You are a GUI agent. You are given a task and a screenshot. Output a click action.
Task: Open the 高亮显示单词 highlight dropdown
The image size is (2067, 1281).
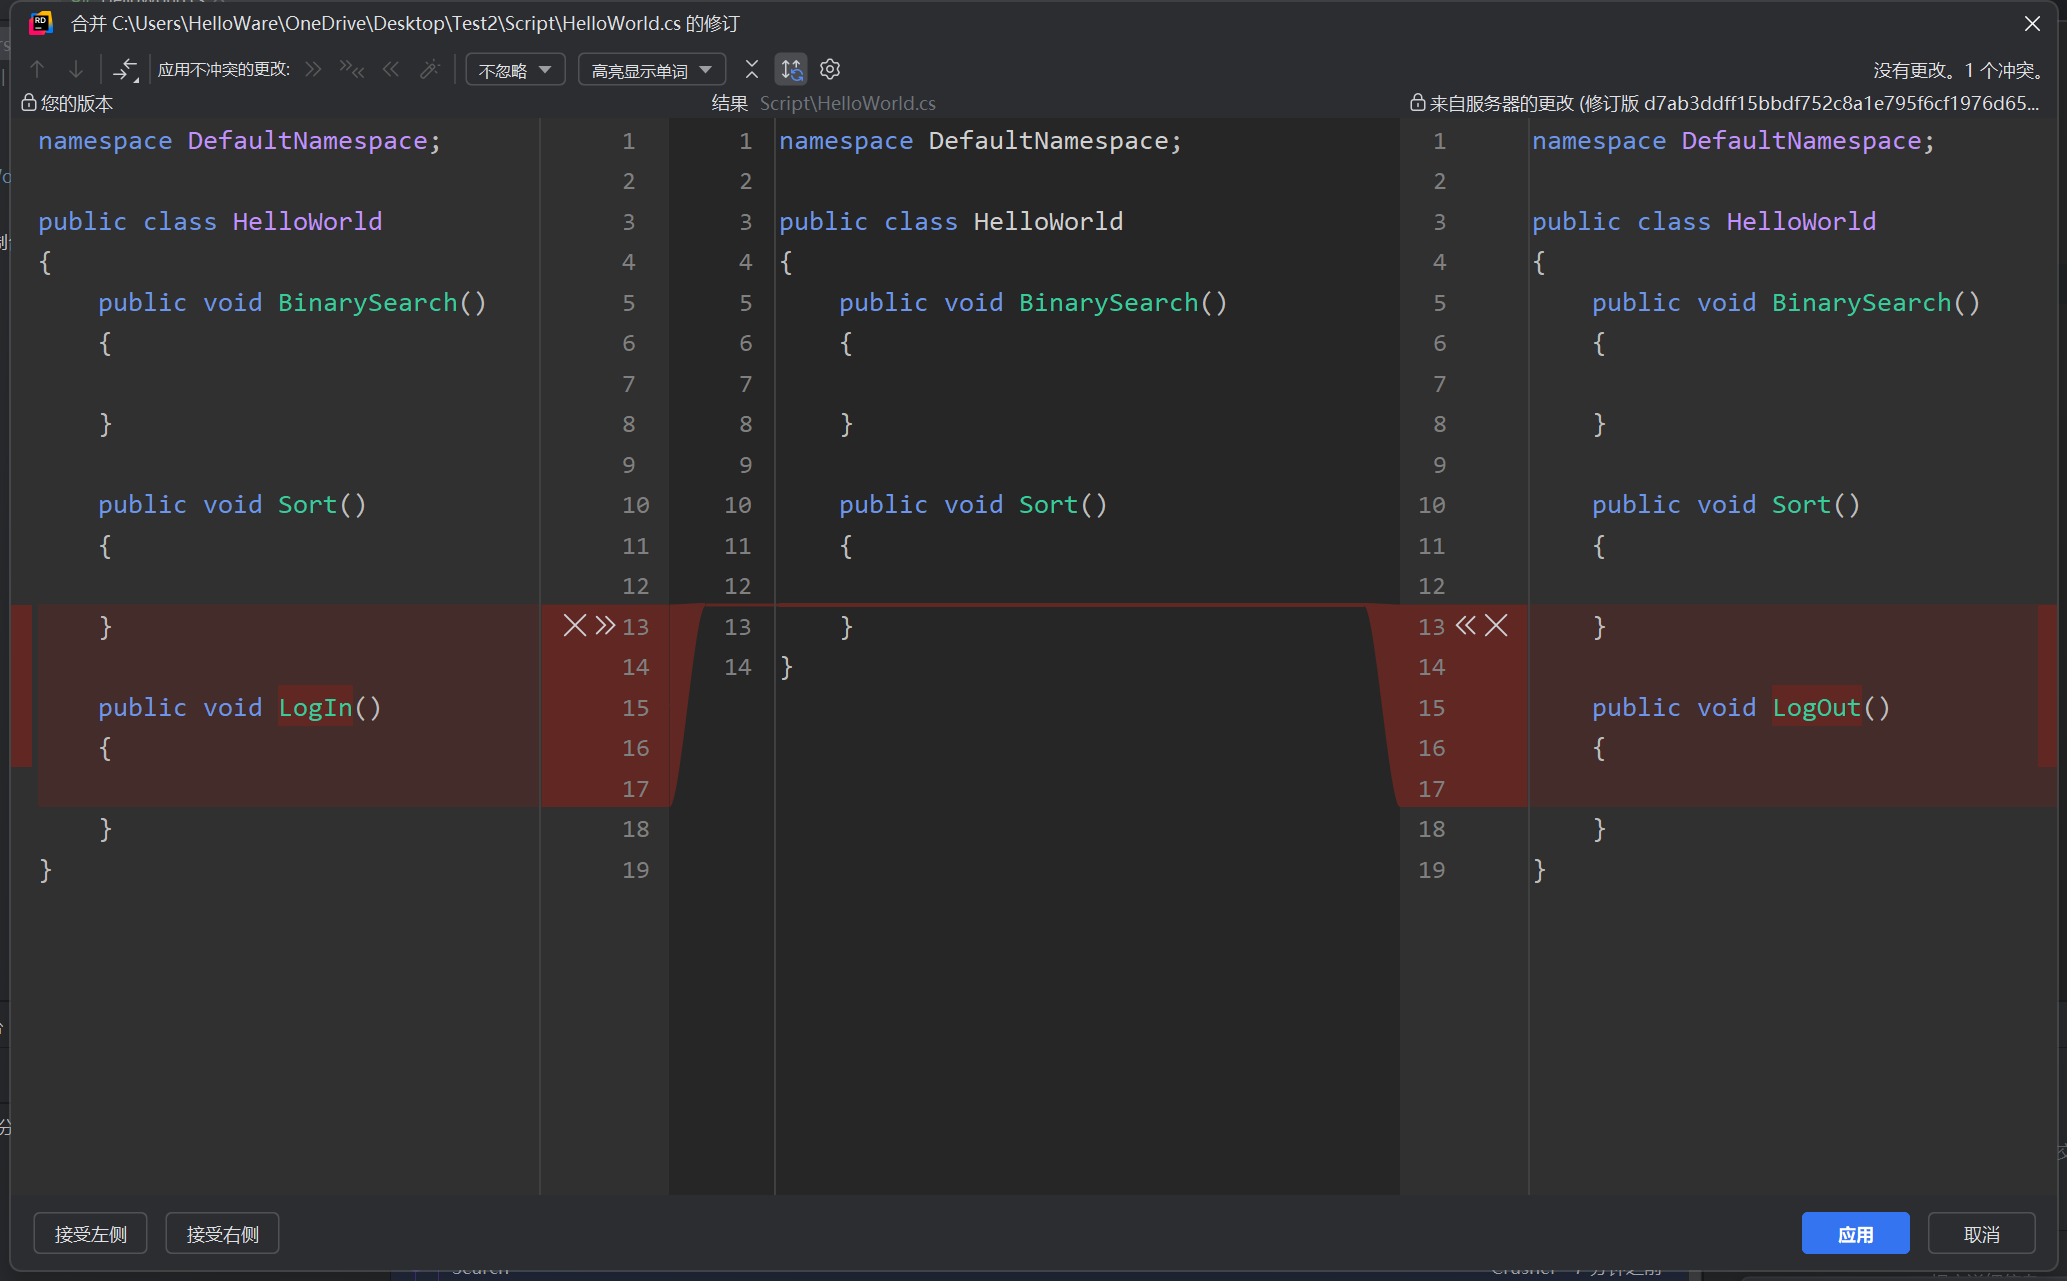[x=651, y=70]
